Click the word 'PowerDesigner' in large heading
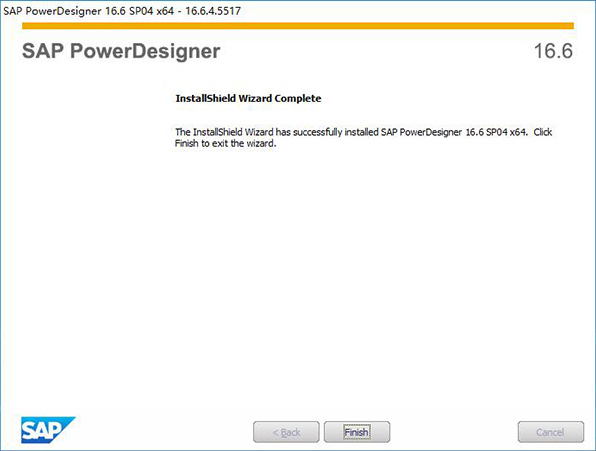The width and height of the screenshot is (596, 451). [145, 51]
